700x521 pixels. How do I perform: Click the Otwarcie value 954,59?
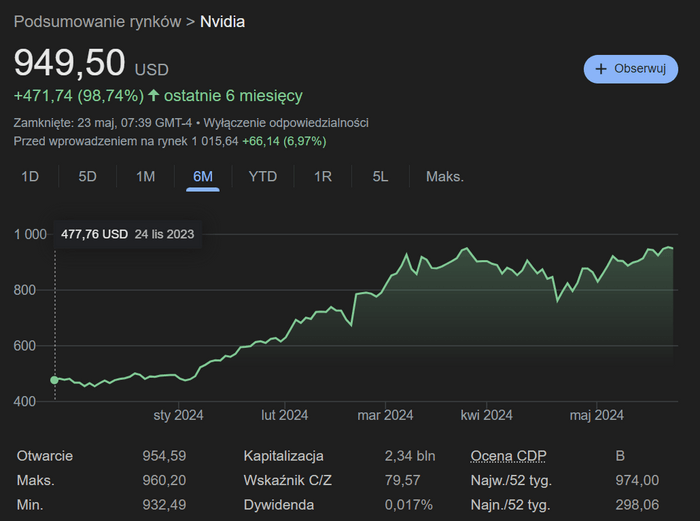click(164, 456)
